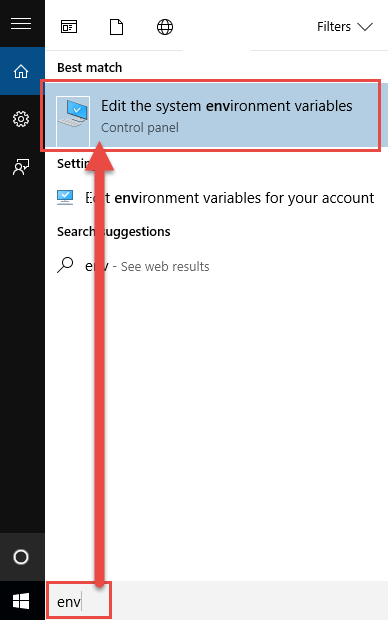The image size is (388, 620).
Task: Click the Best match heading
Action: 89,67
